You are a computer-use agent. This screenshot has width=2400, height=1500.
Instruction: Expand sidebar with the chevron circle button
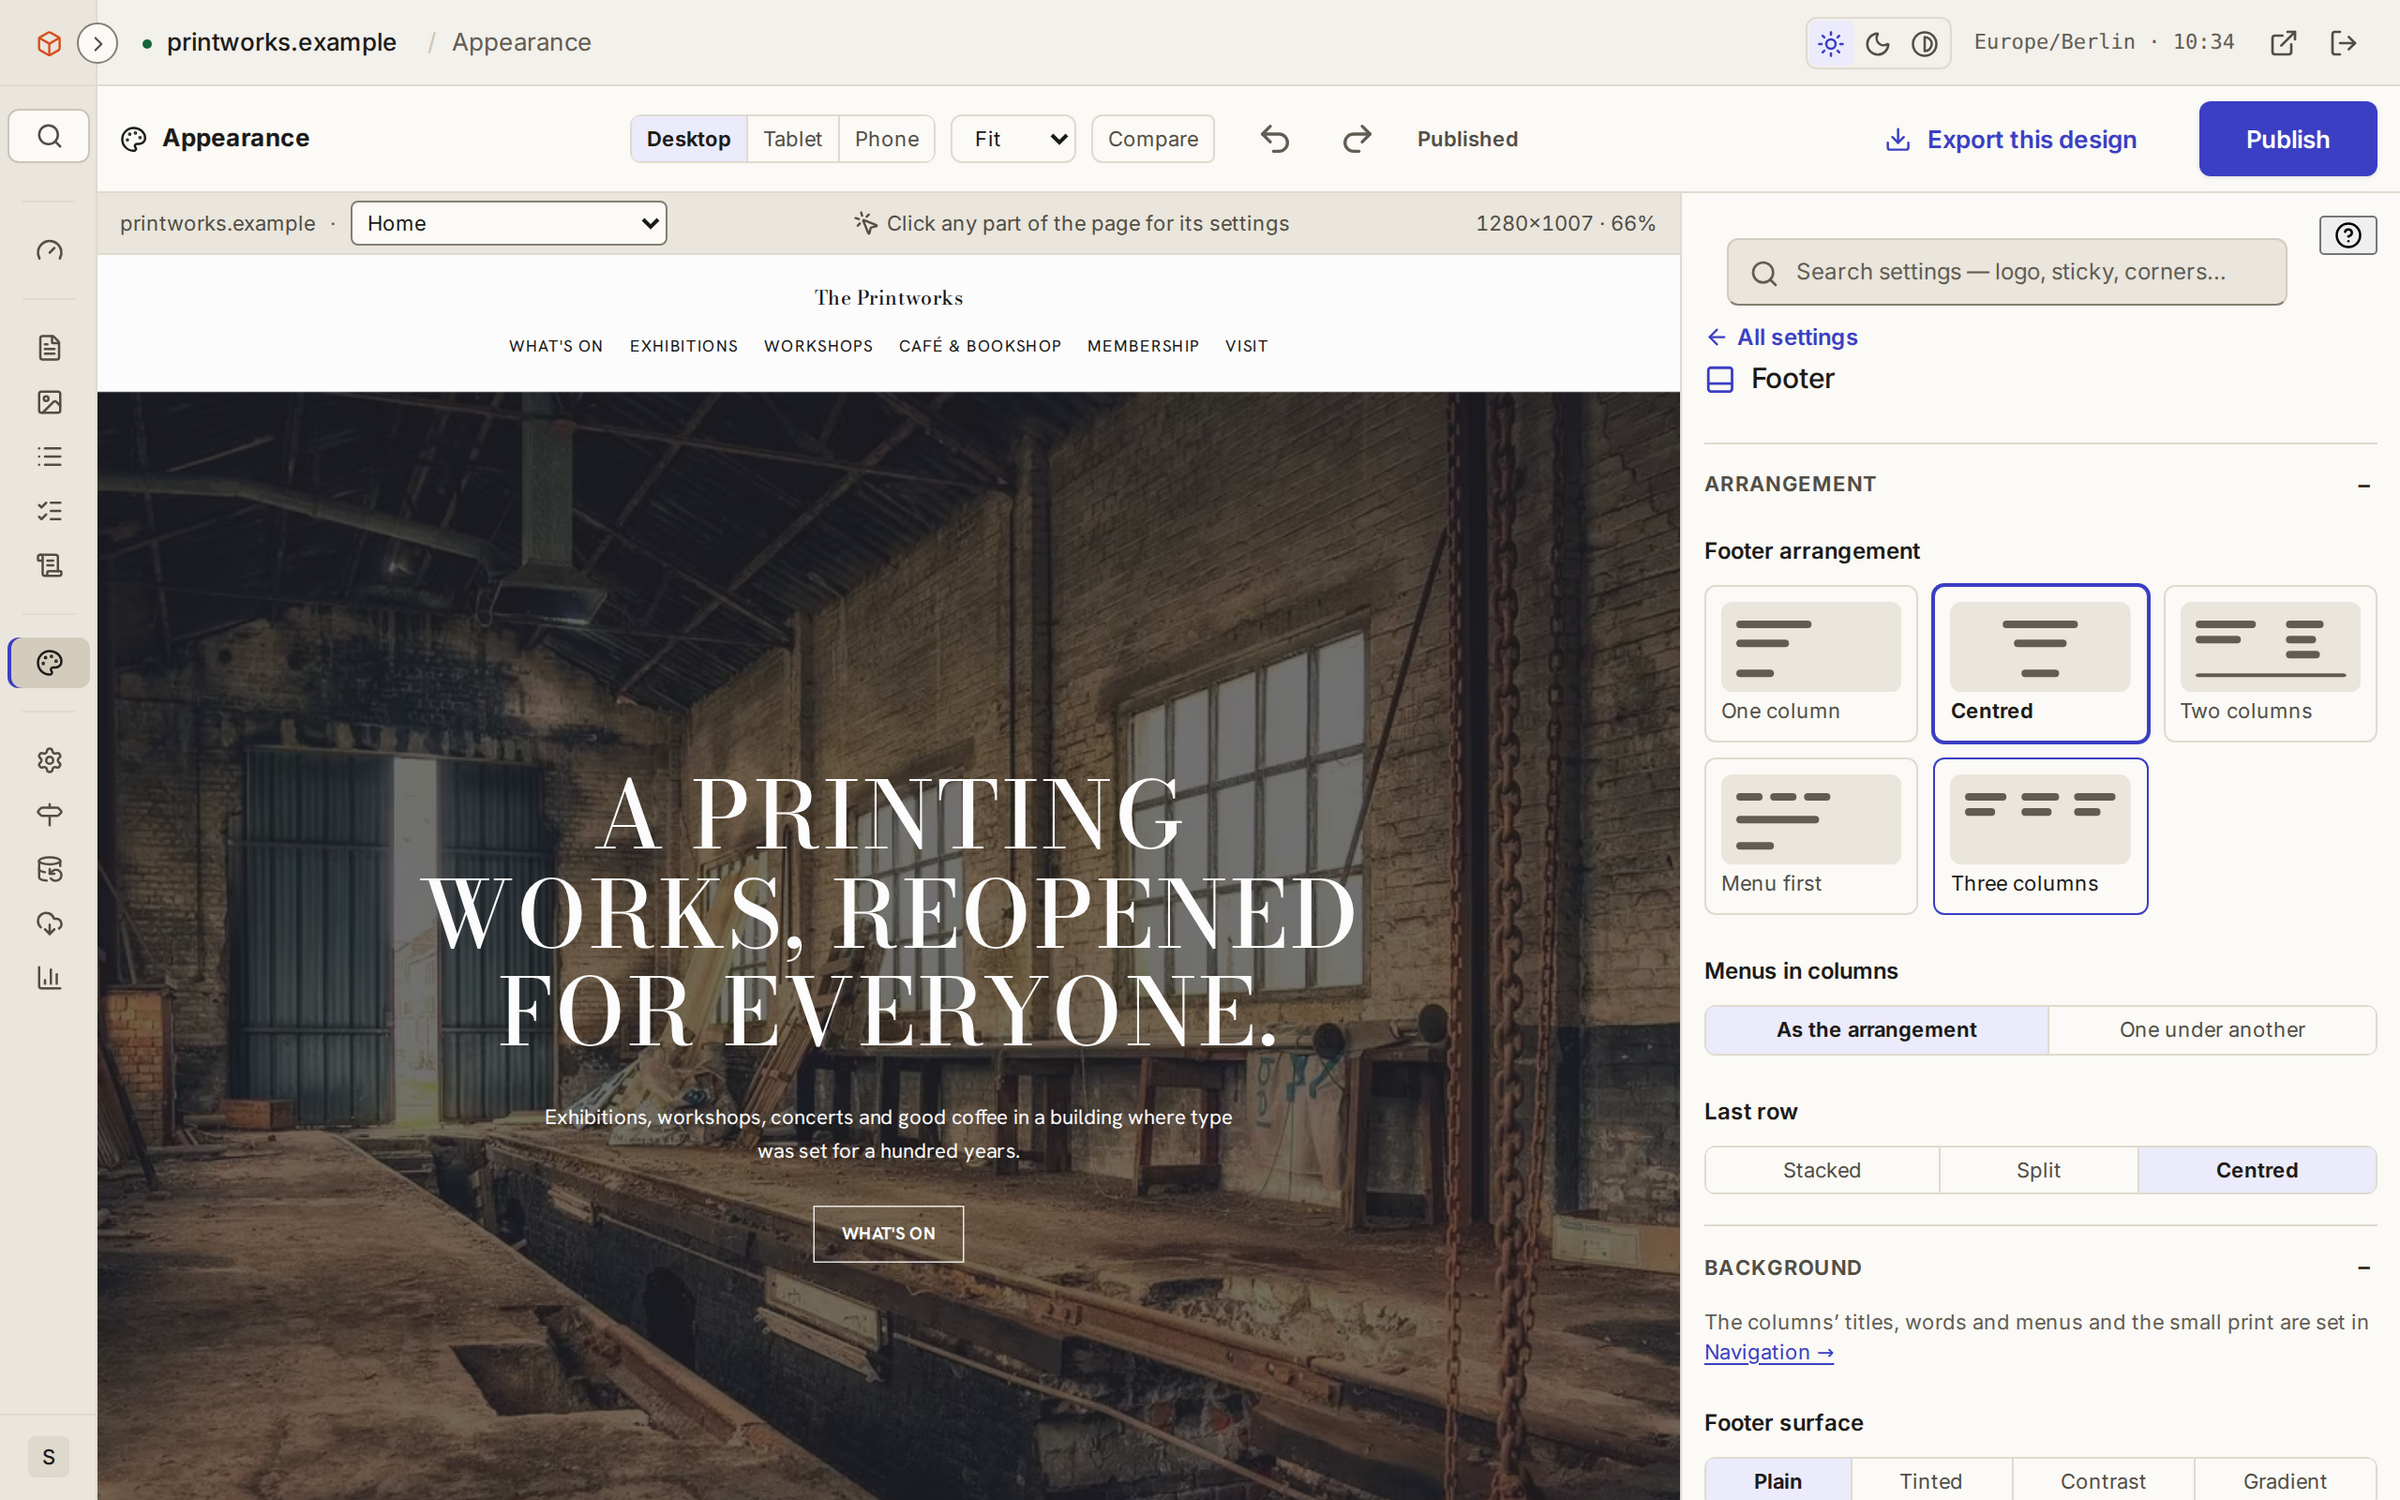(x=98, y=43)
